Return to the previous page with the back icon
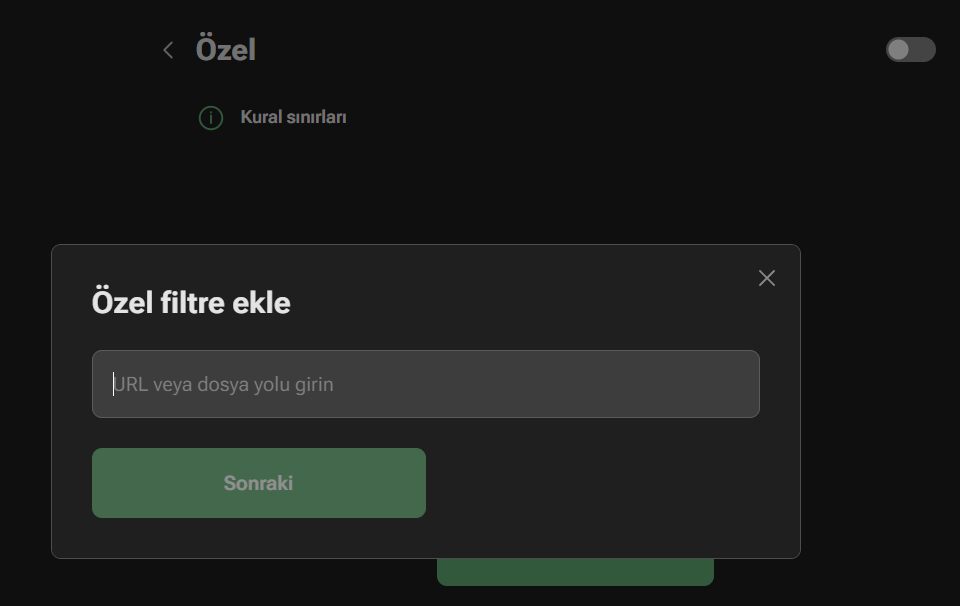960x606 pixels. coord(168,50)
